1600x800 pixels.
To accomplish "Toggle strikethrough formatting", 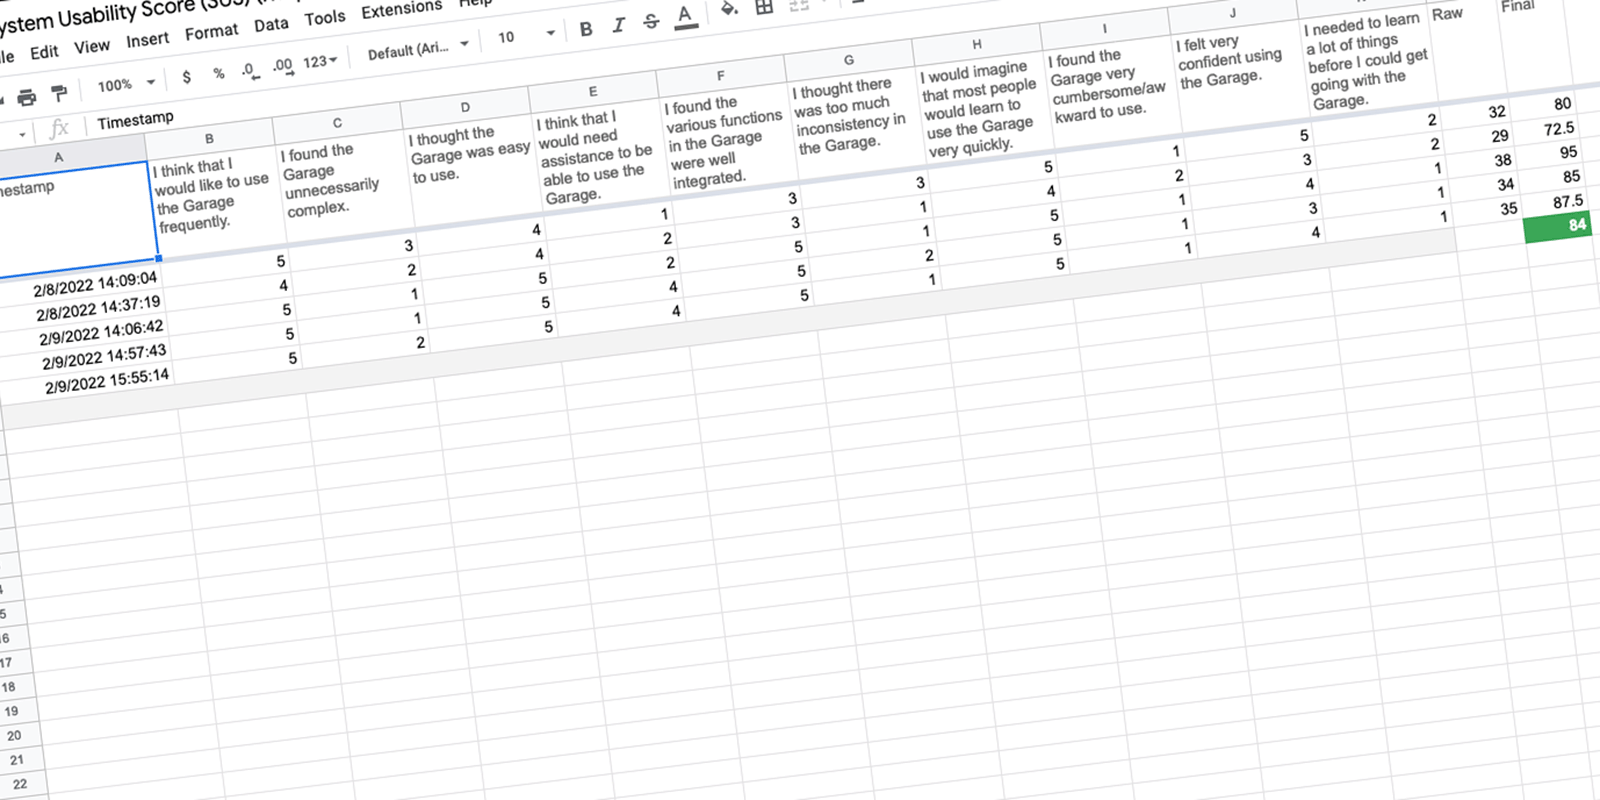I will [x=651, y=21].
